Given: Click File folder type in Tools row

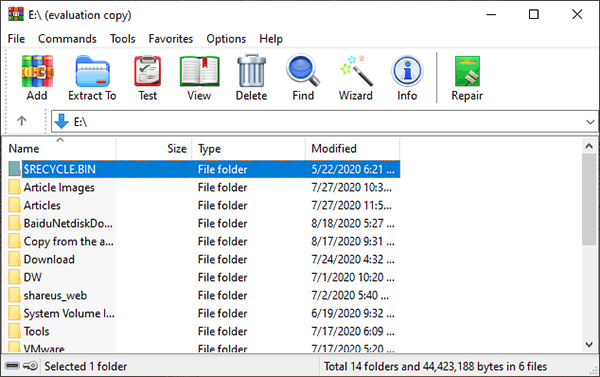Looking at the screenshot, I should 222,331.
